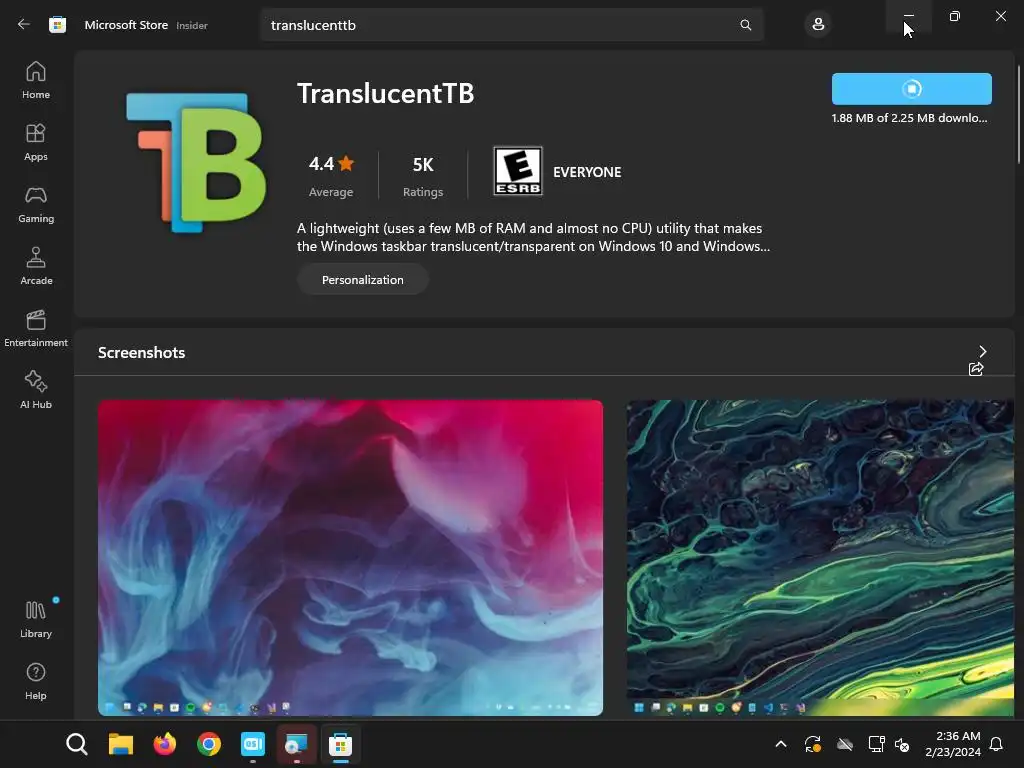Open AI Hub in the sidebar
This screenshot has width=1024, height=768.
coord(36,391)
